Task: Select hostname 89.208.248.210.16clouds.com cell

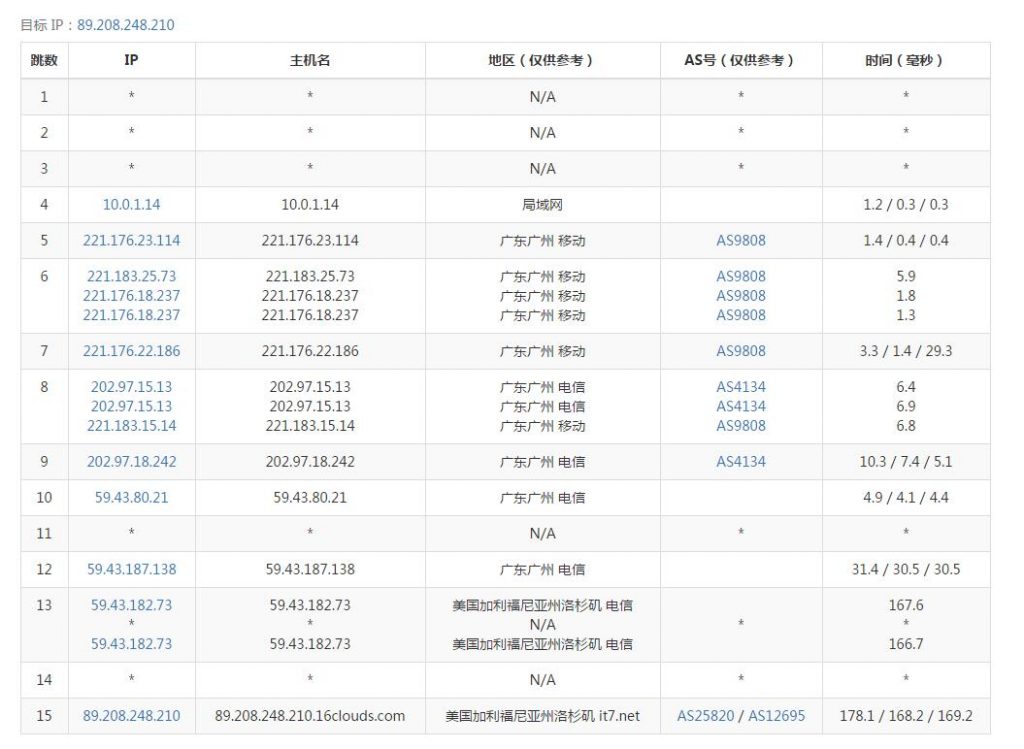Action: point(310,715)
